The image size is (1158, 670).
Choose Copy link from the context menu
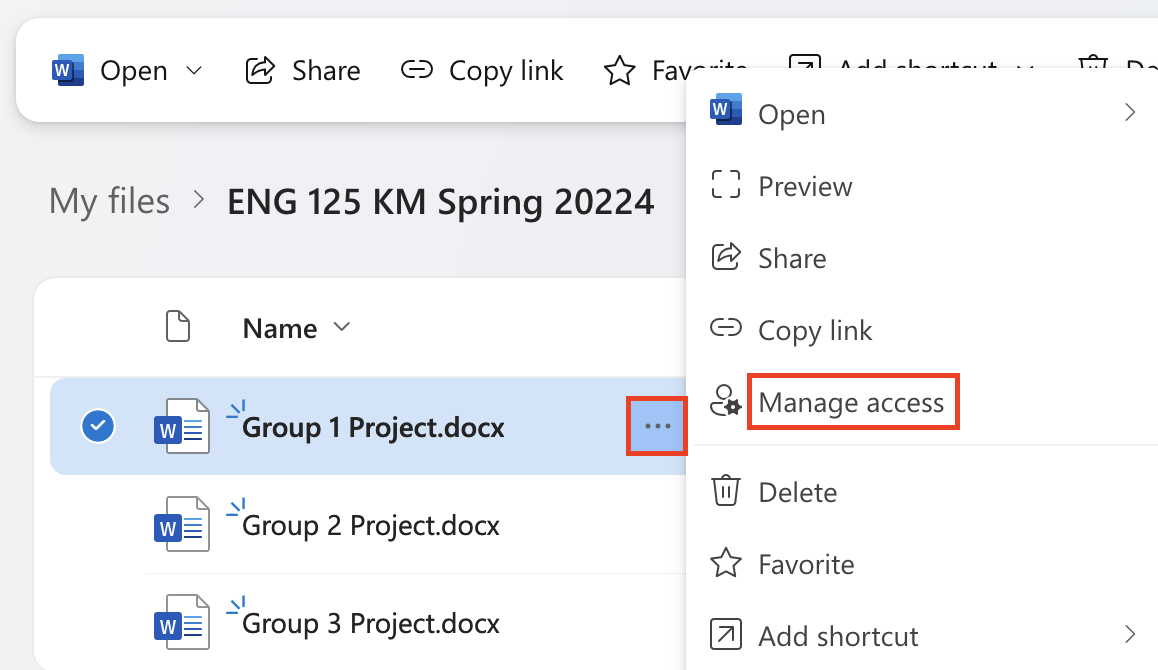816,329
